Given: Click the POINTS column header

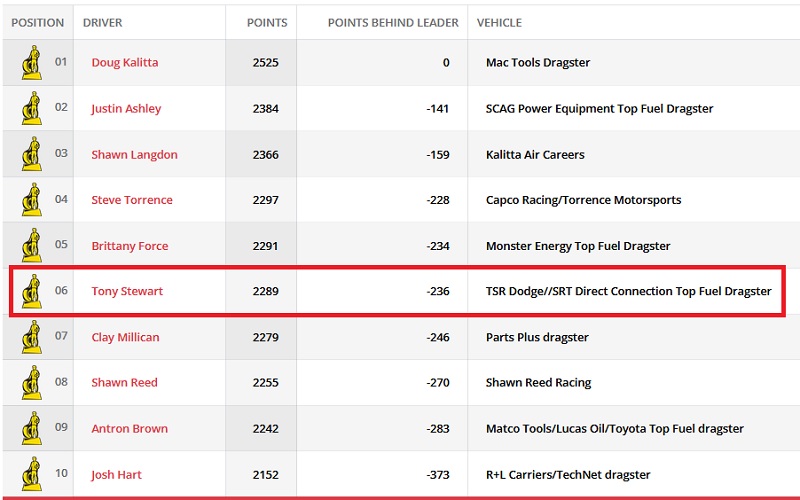Looking at the screenshot, I should 267,23.
